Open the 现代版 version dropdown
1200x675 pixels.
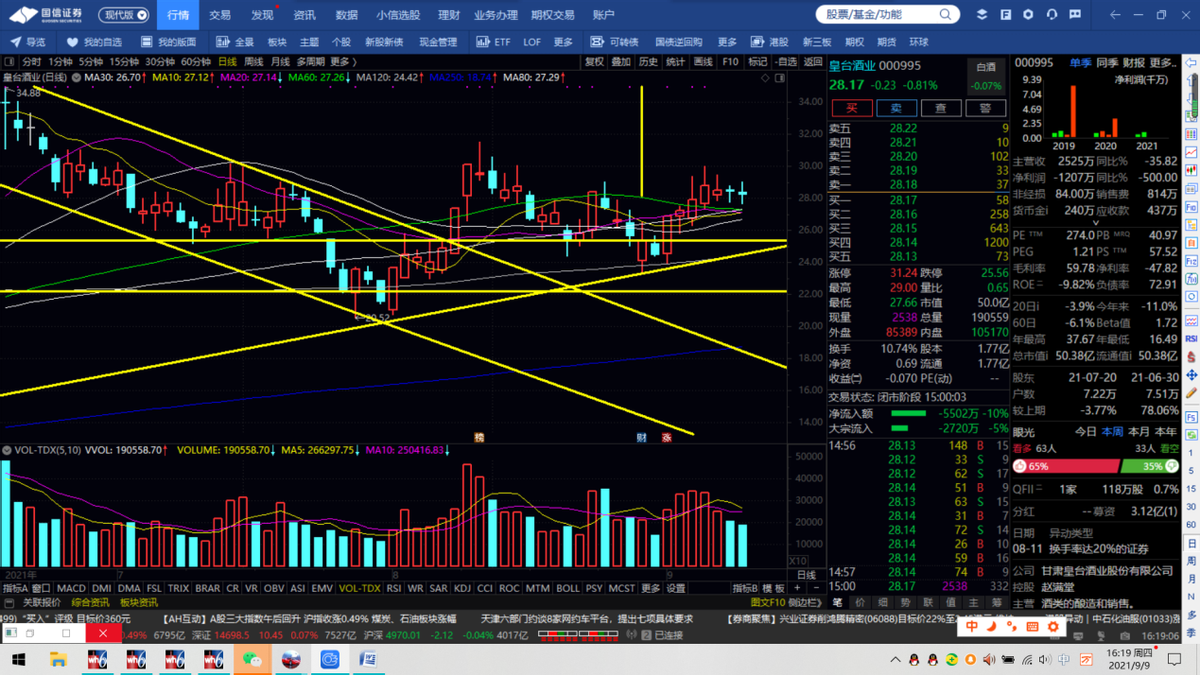[125, 15]
